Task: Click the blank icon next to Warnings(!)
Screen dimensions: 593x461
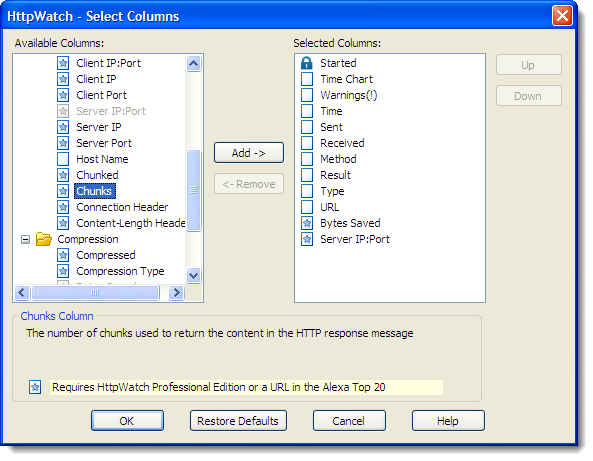Action: pos(307,95)
